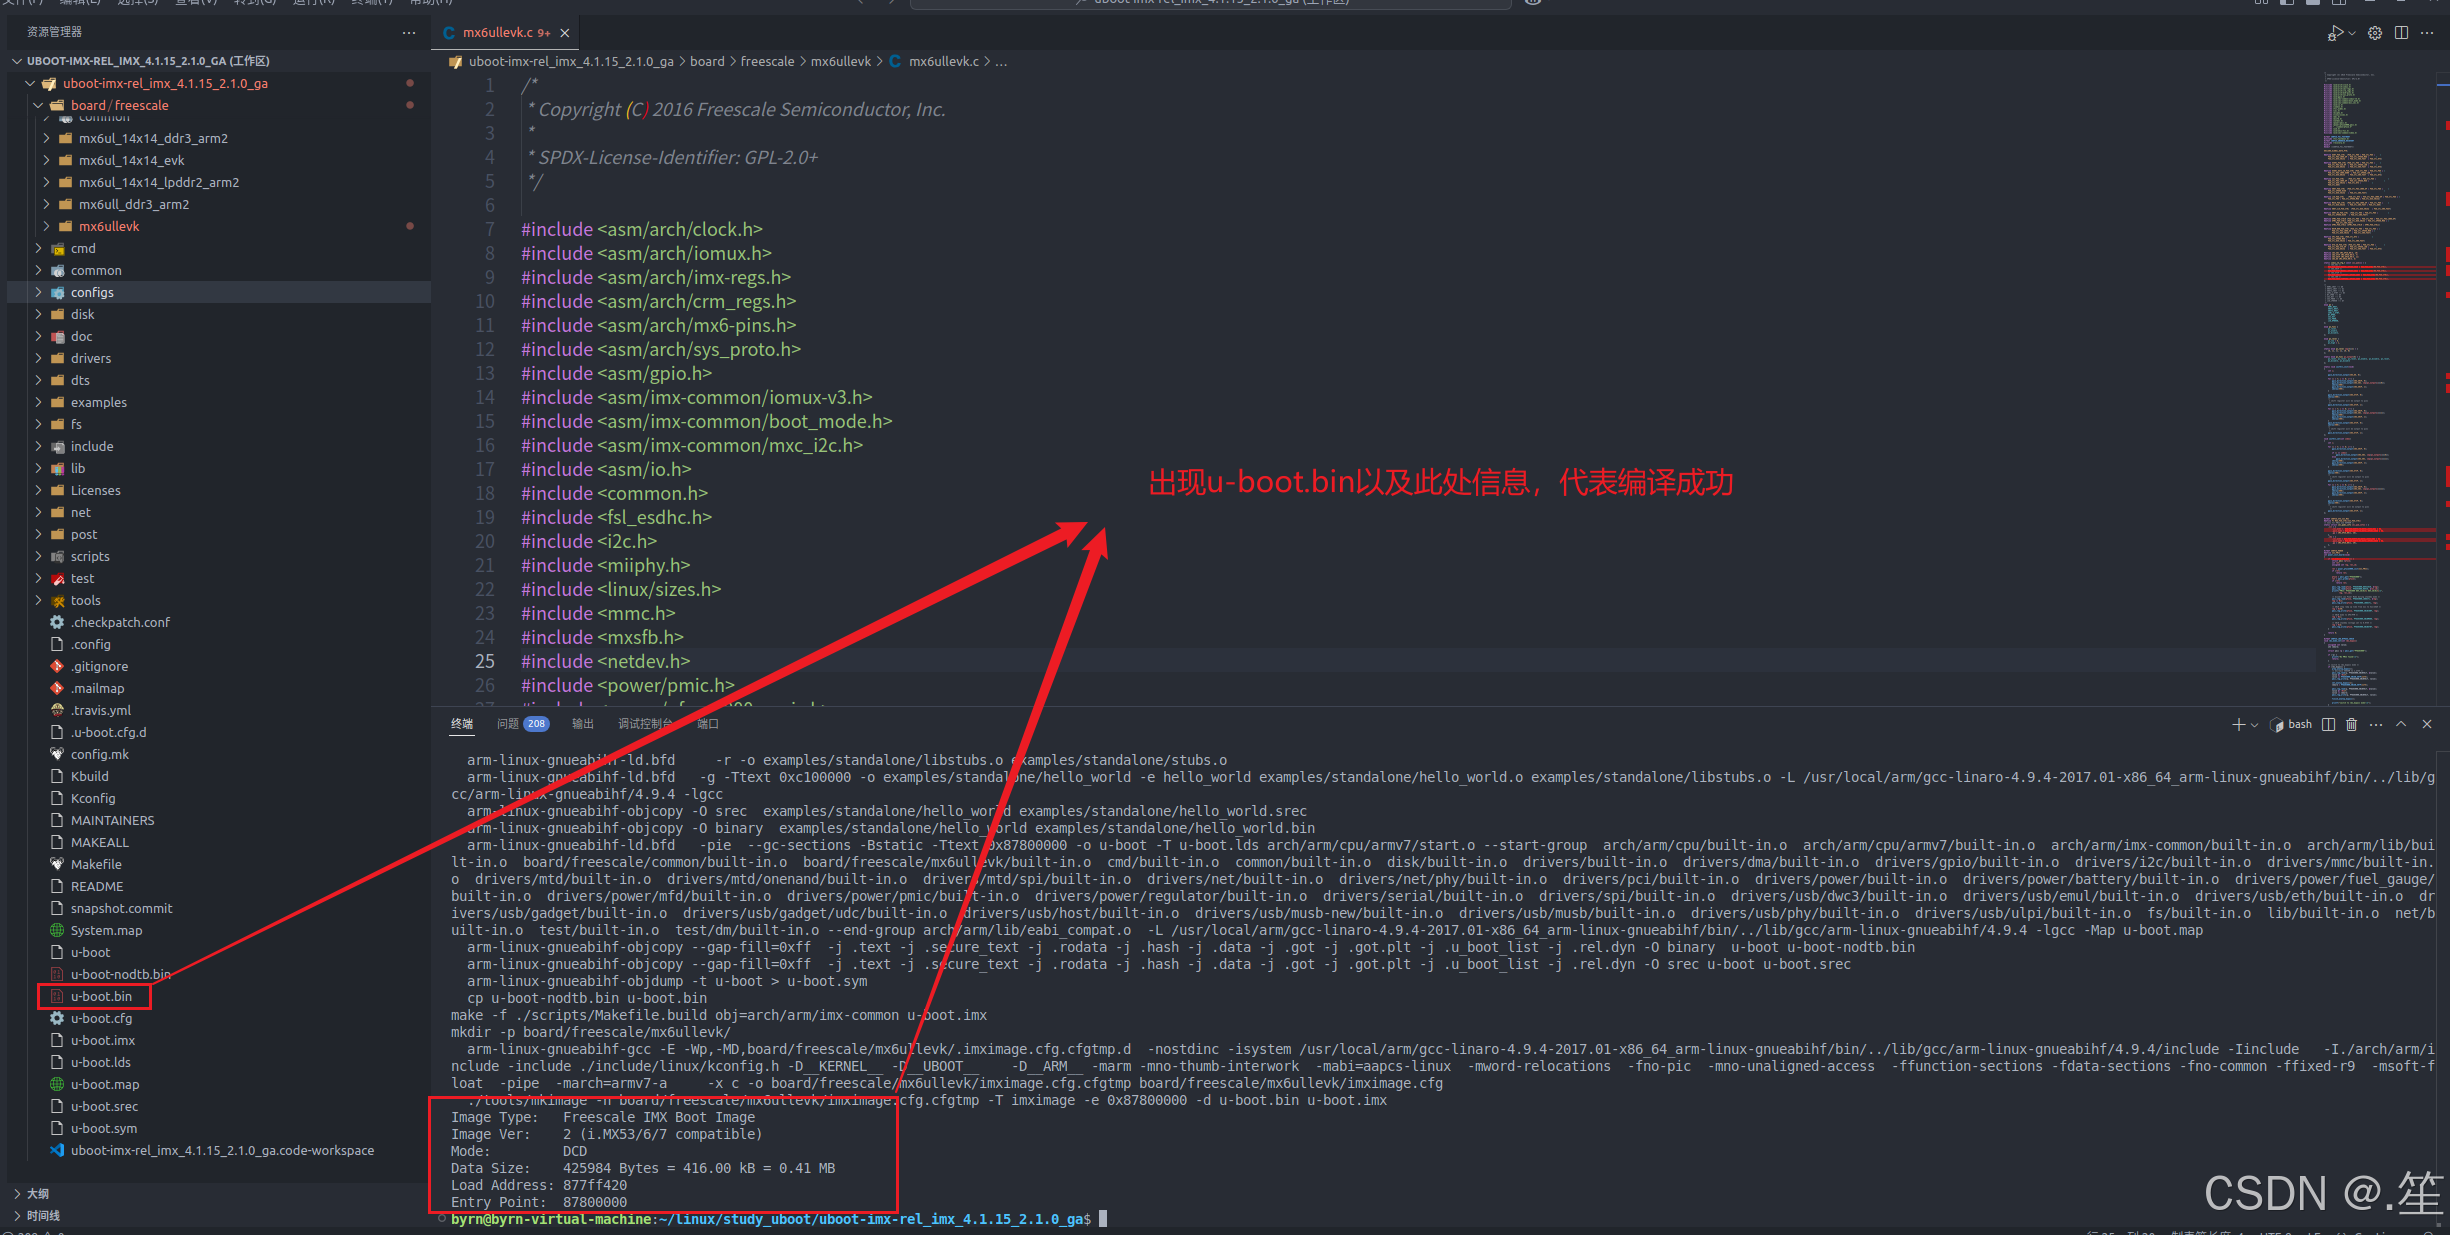Open the settings gear next to the run button
Image resolution: width=2450 pixels, height=1235 pixels.
point(2374,33)
